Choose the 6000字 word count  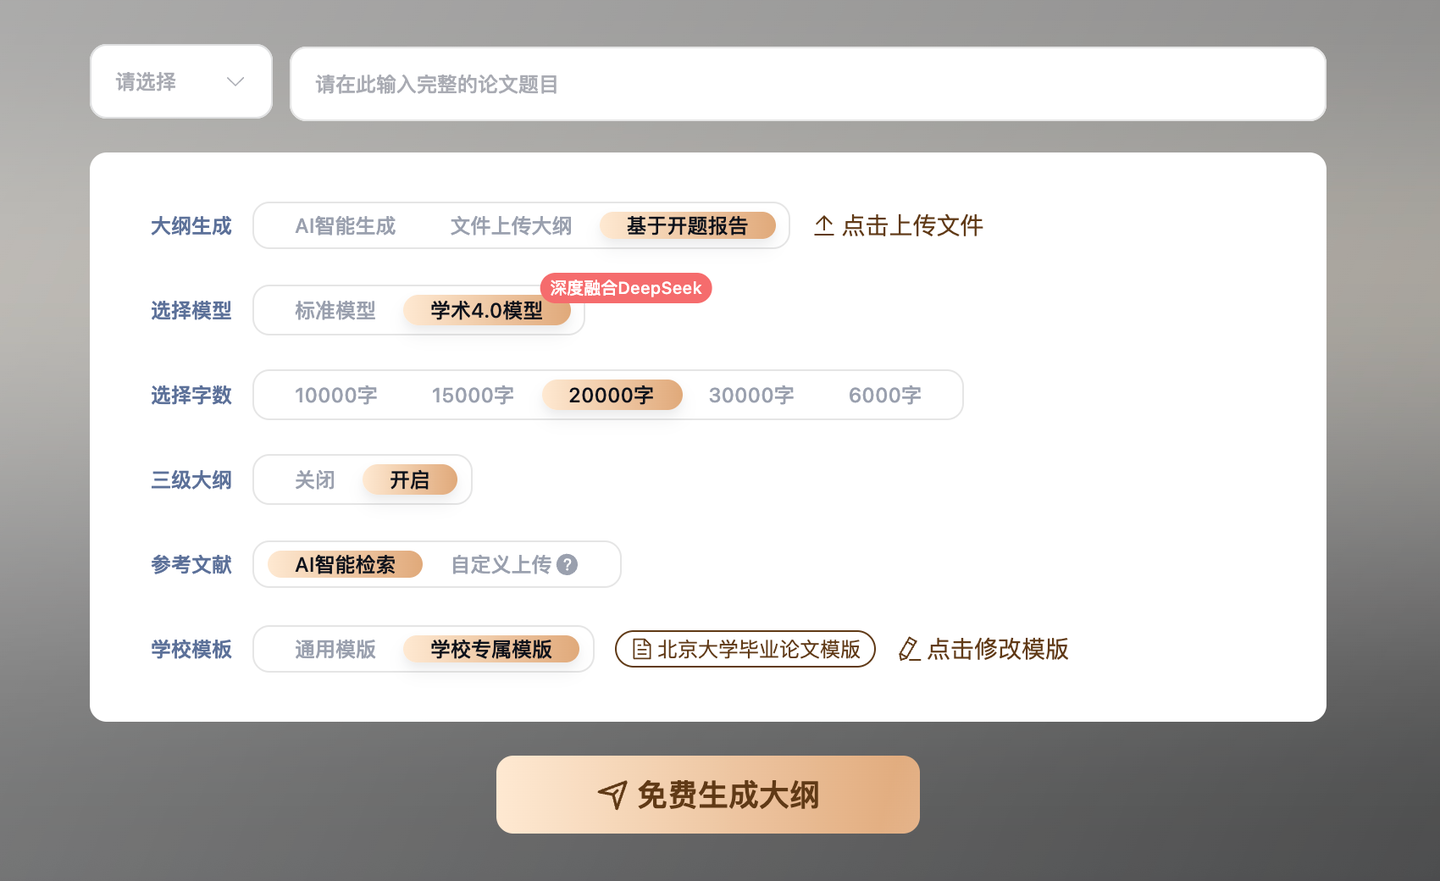(x=885, y=395)
